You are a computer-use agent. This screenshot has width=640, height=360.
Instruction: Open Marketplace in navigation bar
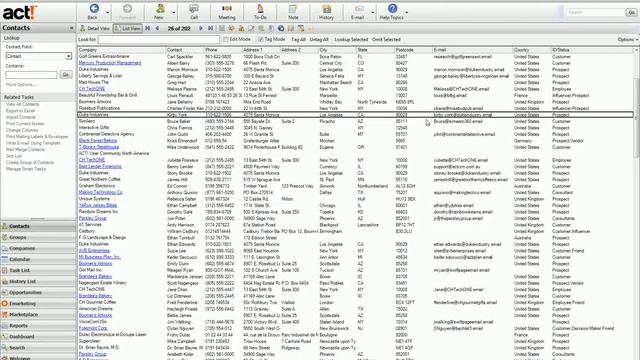[x=38, y=314]
